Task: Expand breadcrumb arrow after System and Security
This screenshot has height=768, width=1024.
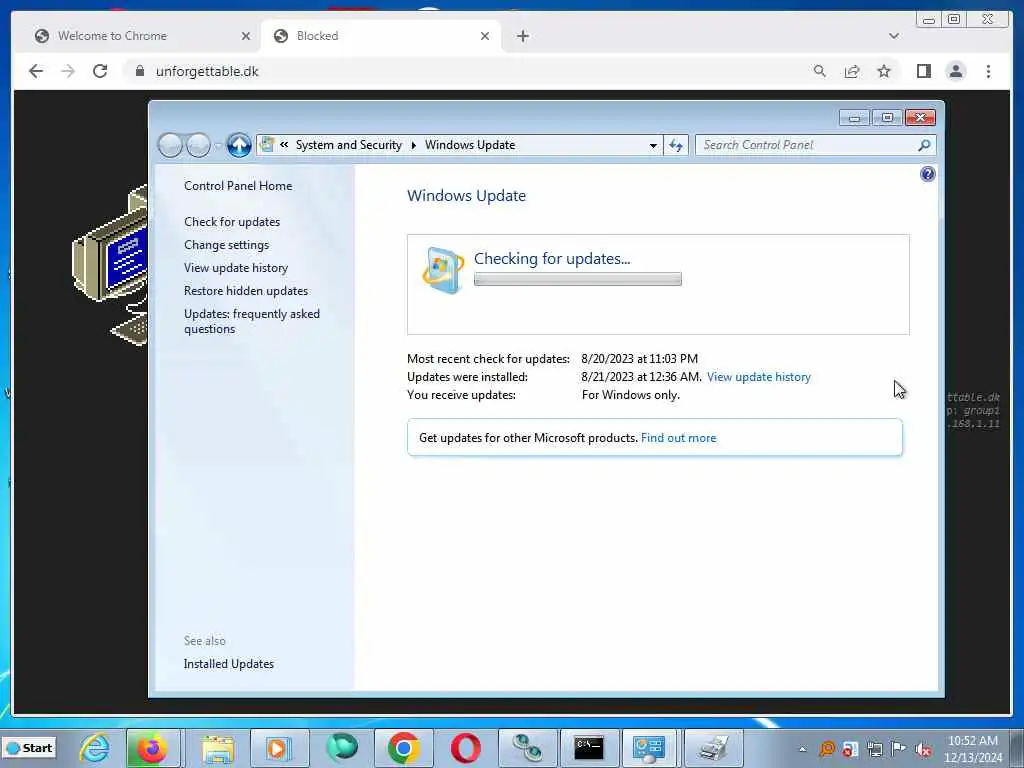Action: [413, 145]
